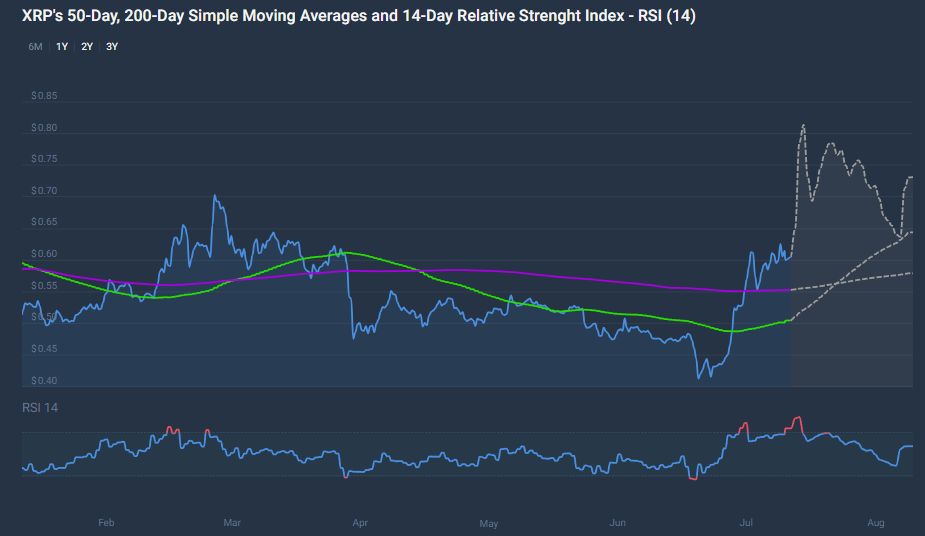Click the $0.60 price axis label

[44, 254]
